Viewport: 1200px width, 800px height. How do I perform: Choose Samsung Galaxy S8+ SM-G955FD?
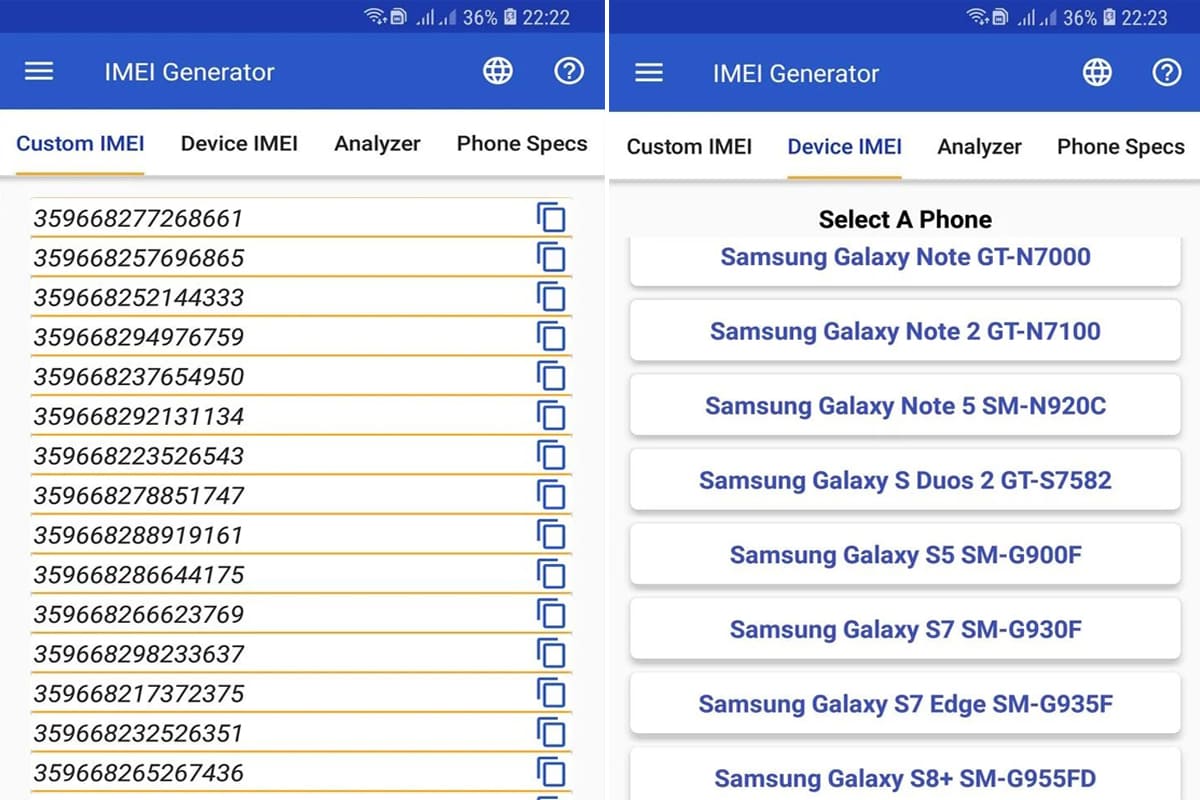(905, 774)
